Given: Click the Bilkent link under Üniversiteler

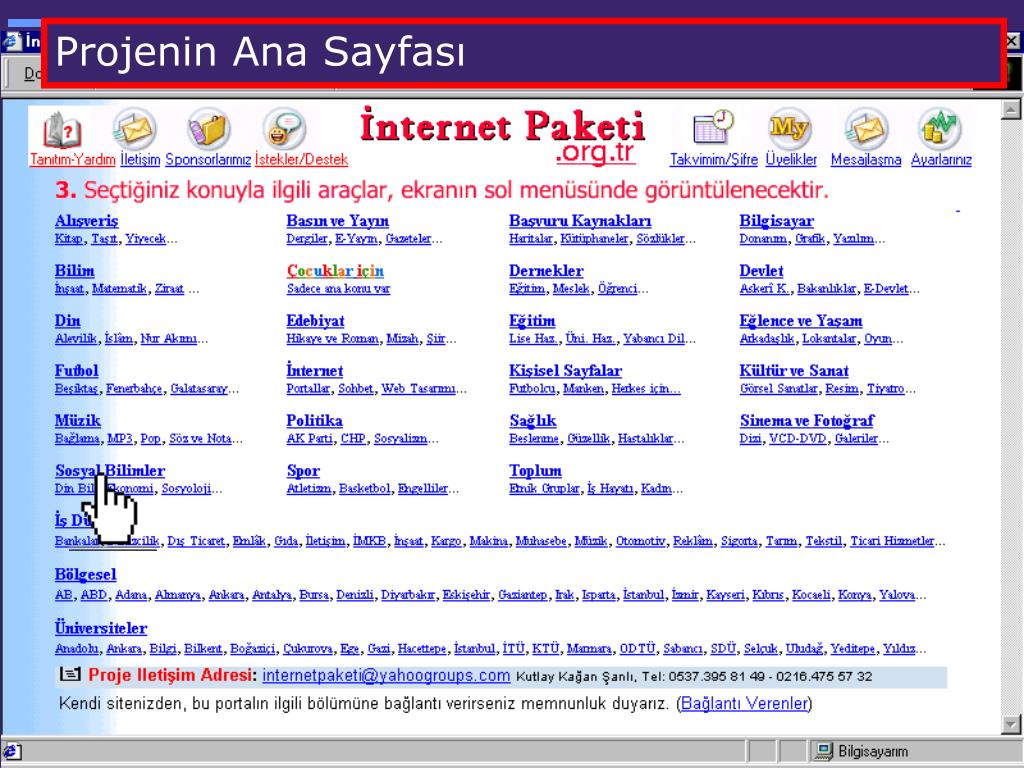Looking at the screenshot, I should [203, 648].
